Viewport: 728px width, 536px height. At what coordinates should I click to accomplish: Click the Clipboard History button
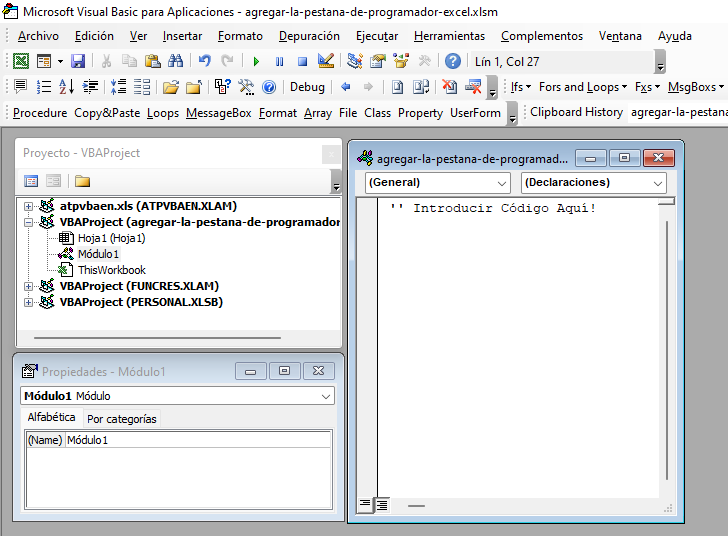577,112
